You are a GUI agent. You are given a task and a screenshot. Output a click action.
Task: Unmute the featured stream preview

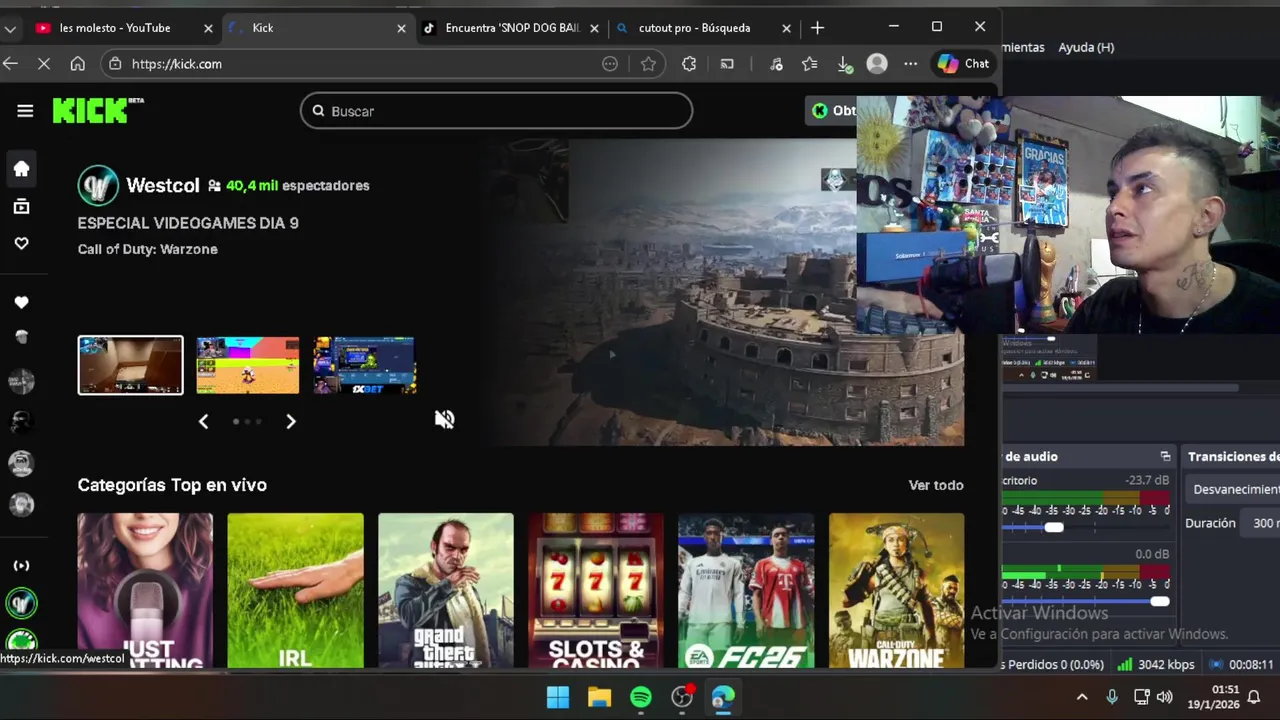444,419
